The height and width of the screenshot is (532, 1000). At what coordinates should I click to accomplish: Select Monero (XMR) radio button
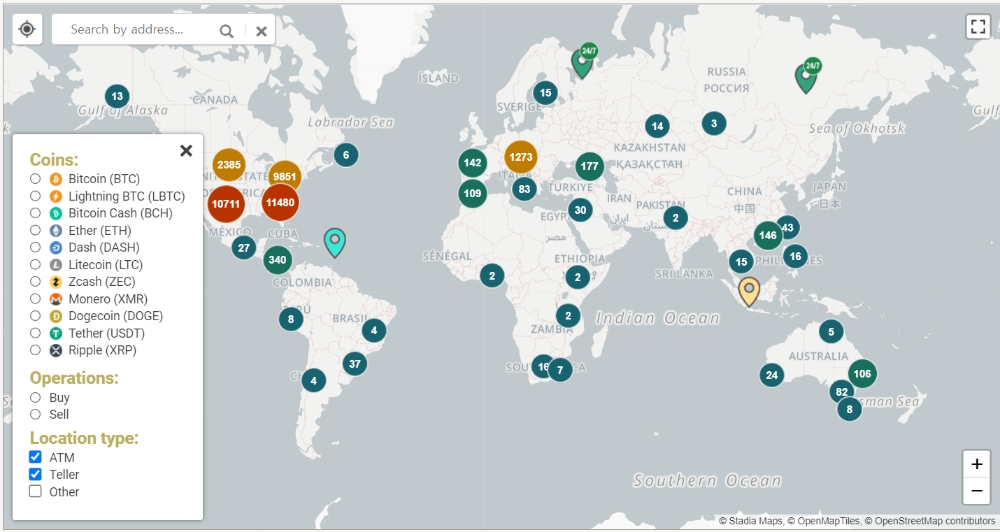pos(35,299)
